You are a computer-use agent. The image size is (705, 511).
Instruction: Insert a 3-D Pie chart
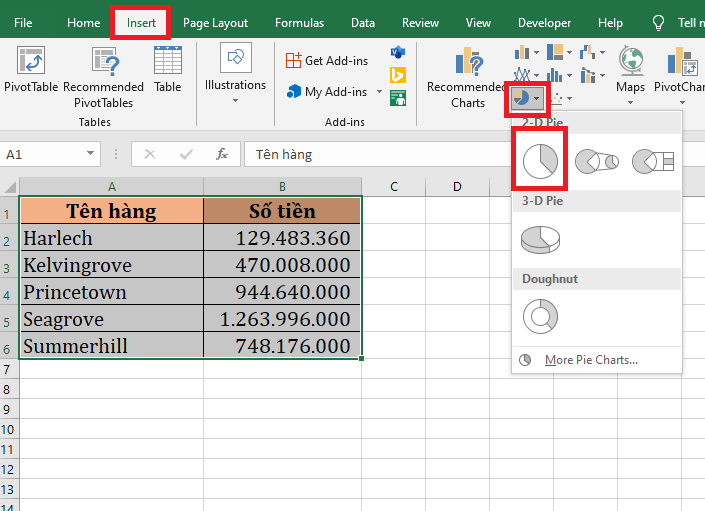(541, 239)
